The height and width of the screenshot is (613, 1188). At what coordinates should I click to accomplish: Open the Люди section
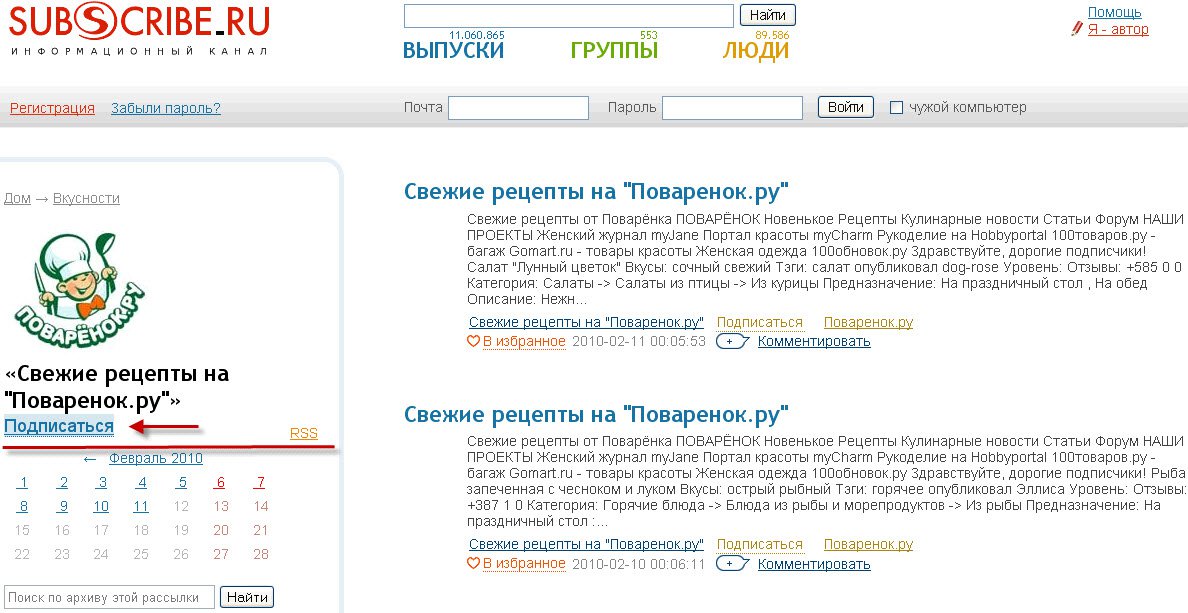(756, 50)
